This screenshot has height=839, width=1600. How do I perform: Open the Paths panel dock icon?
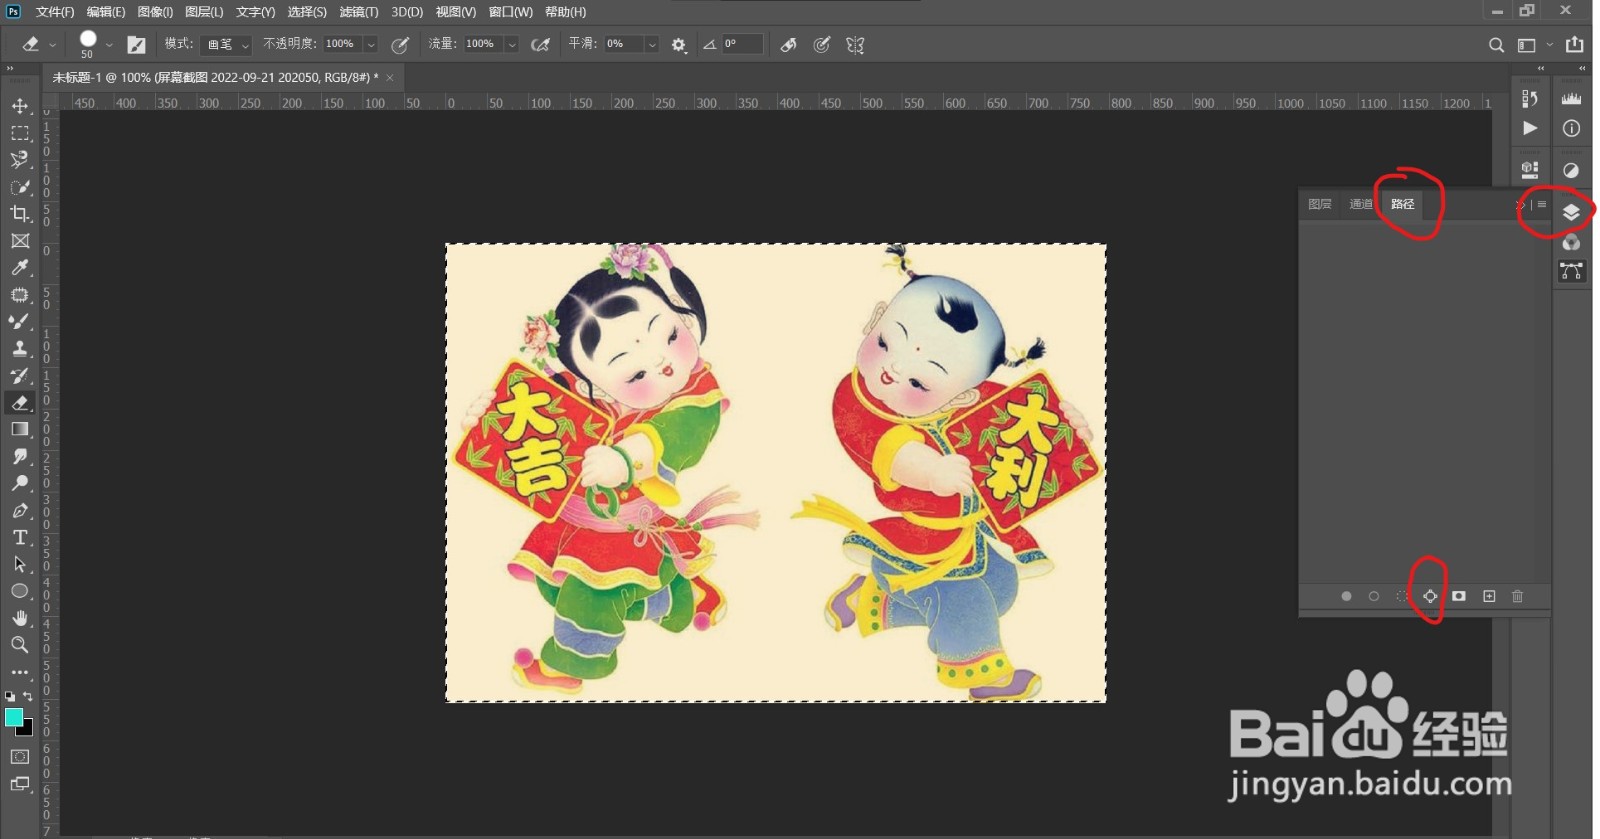coord(1571,272)
